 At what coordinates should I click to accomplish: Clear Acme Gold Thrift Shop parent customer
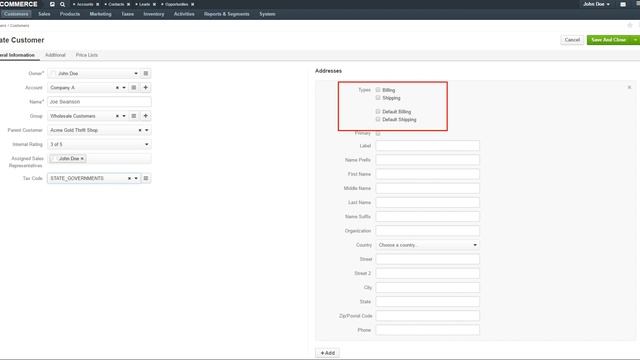140,130
